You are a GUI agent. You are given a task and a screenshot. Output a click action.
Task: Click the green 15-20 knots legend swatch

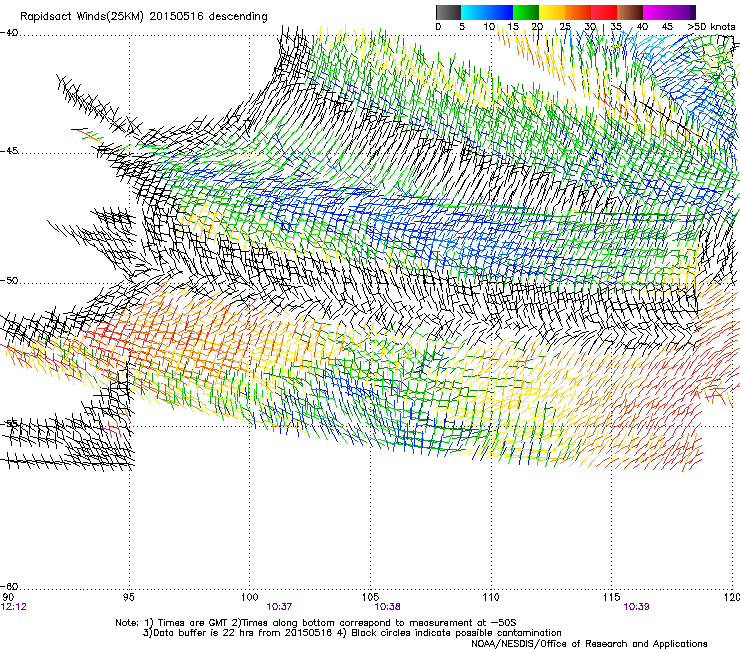tap(526, 12)
